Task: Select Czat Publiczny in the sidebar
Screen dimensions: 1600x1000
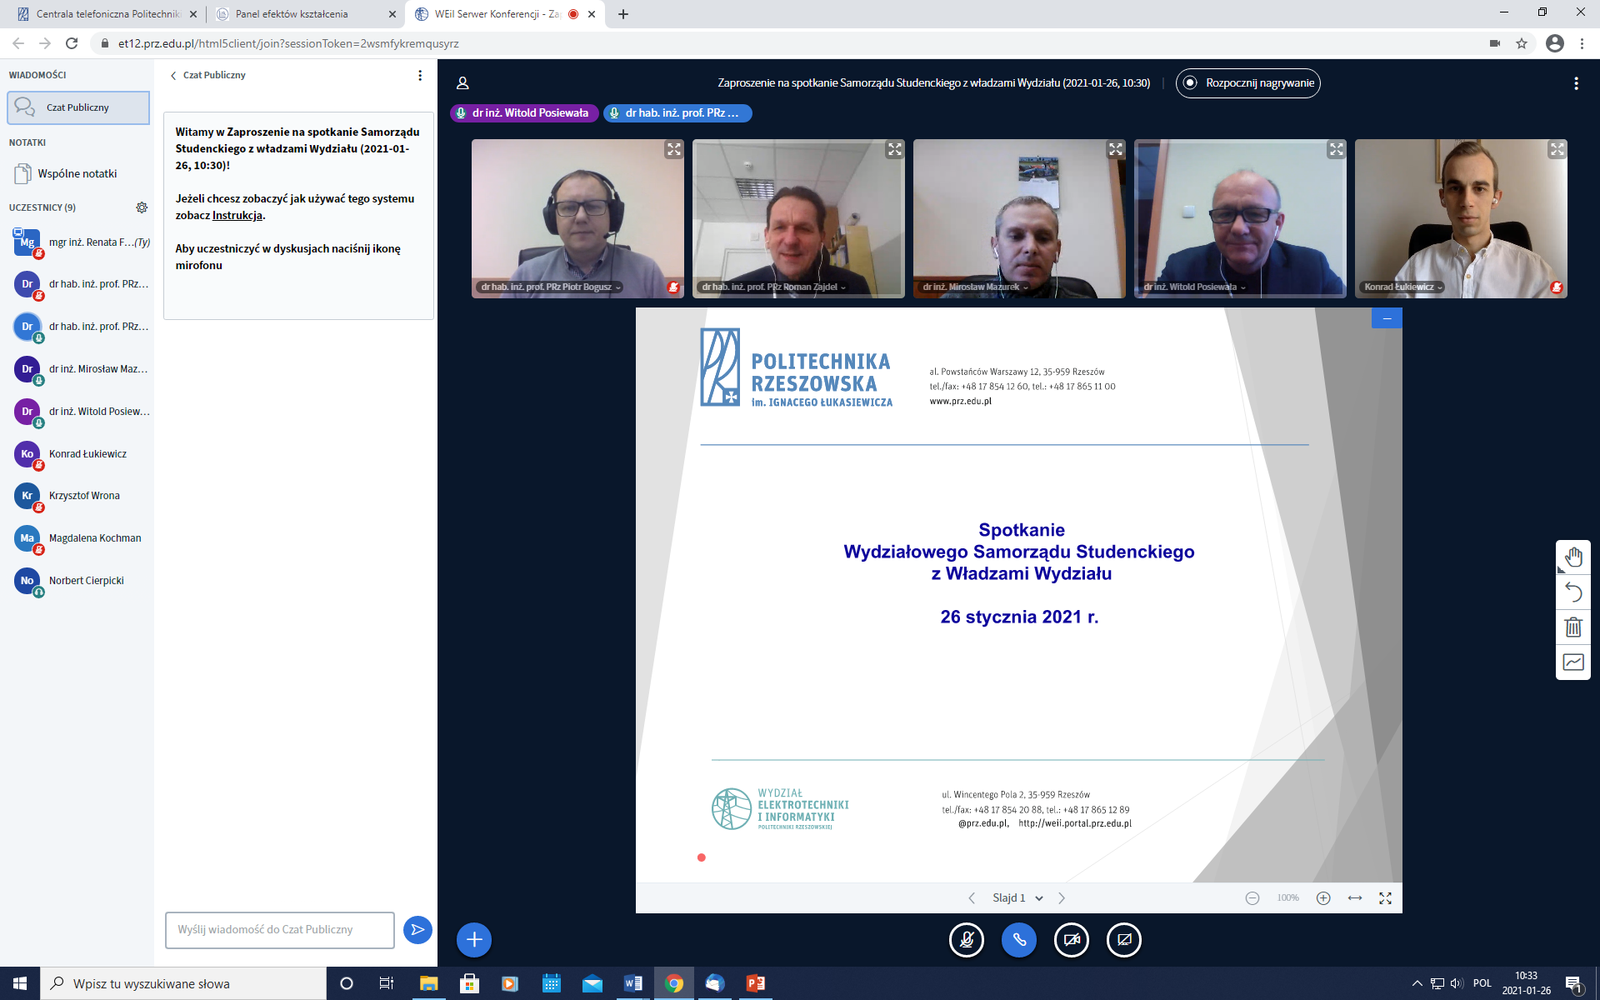Action: pyautogui.click(x=78, y=108)
